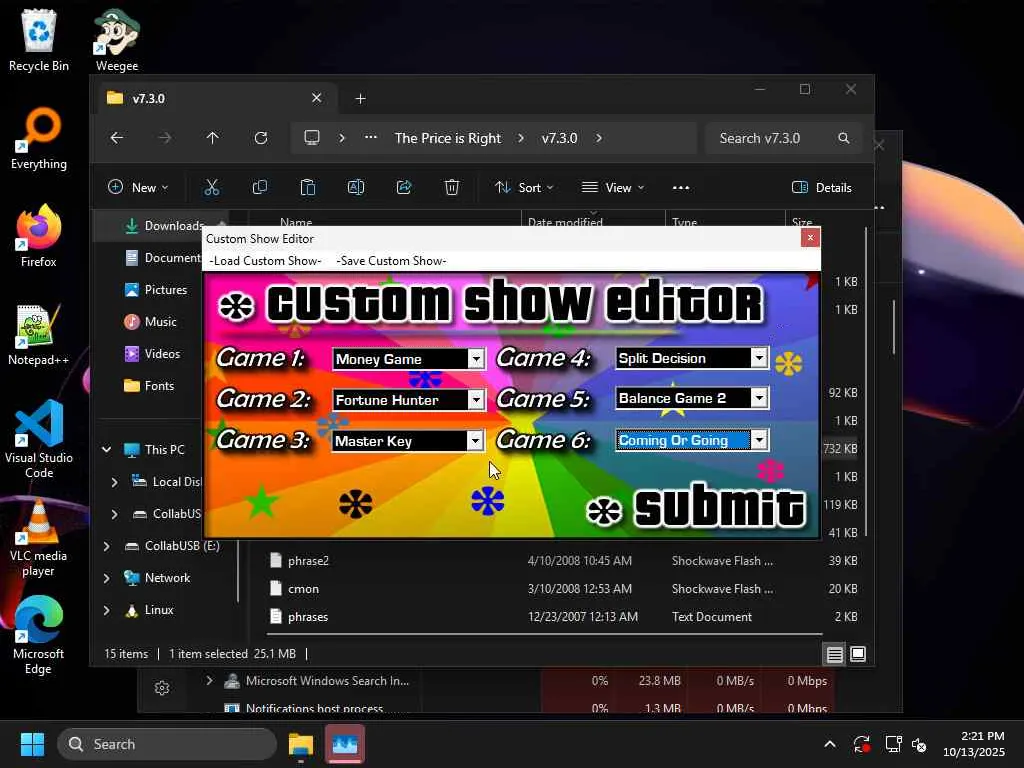Open Fonts folder in the Explorer sidebar
Viewport: 1024px width, 768px height.
[x=159, y=385]
